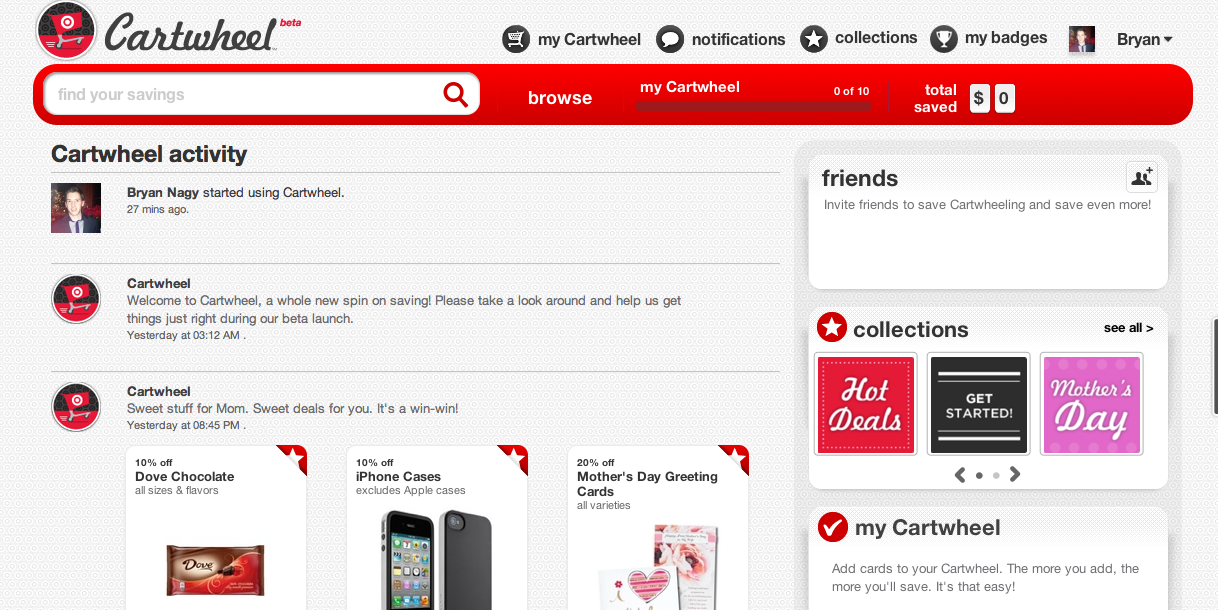This screenshot has height=610, width=1218.
Task: Click the add friends icon
Action: 1141,177
